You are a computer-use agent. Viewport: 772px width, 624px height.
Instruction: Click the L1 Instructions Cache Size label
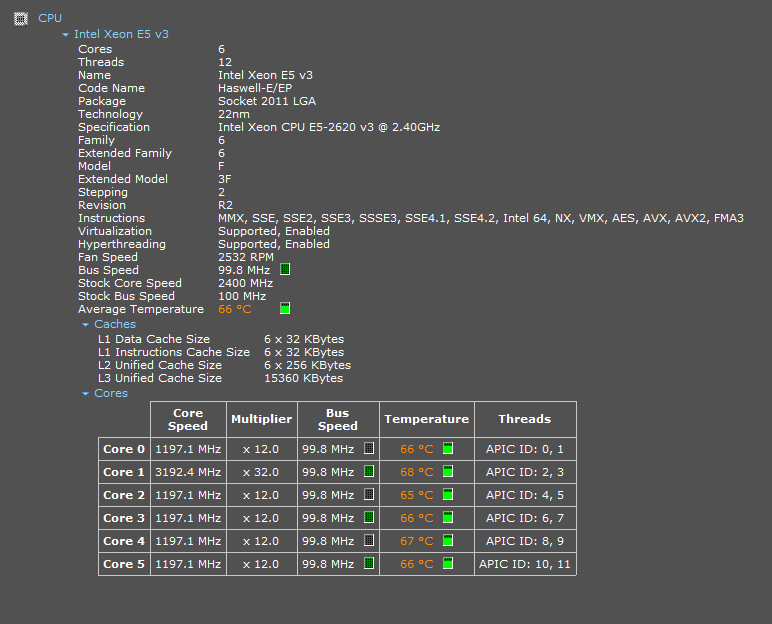(x=174, y=352)
